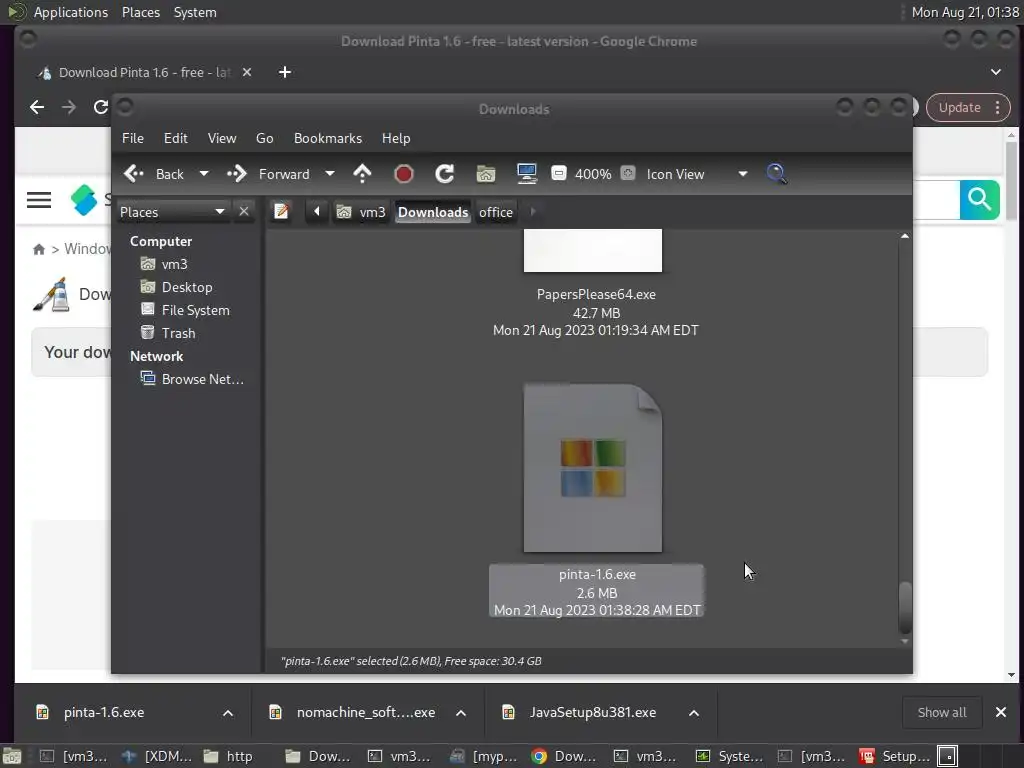The height and width of the screenshot is (768, 1024).
Task: Open Trash in the sidebar
Action: tap(178, 333)
